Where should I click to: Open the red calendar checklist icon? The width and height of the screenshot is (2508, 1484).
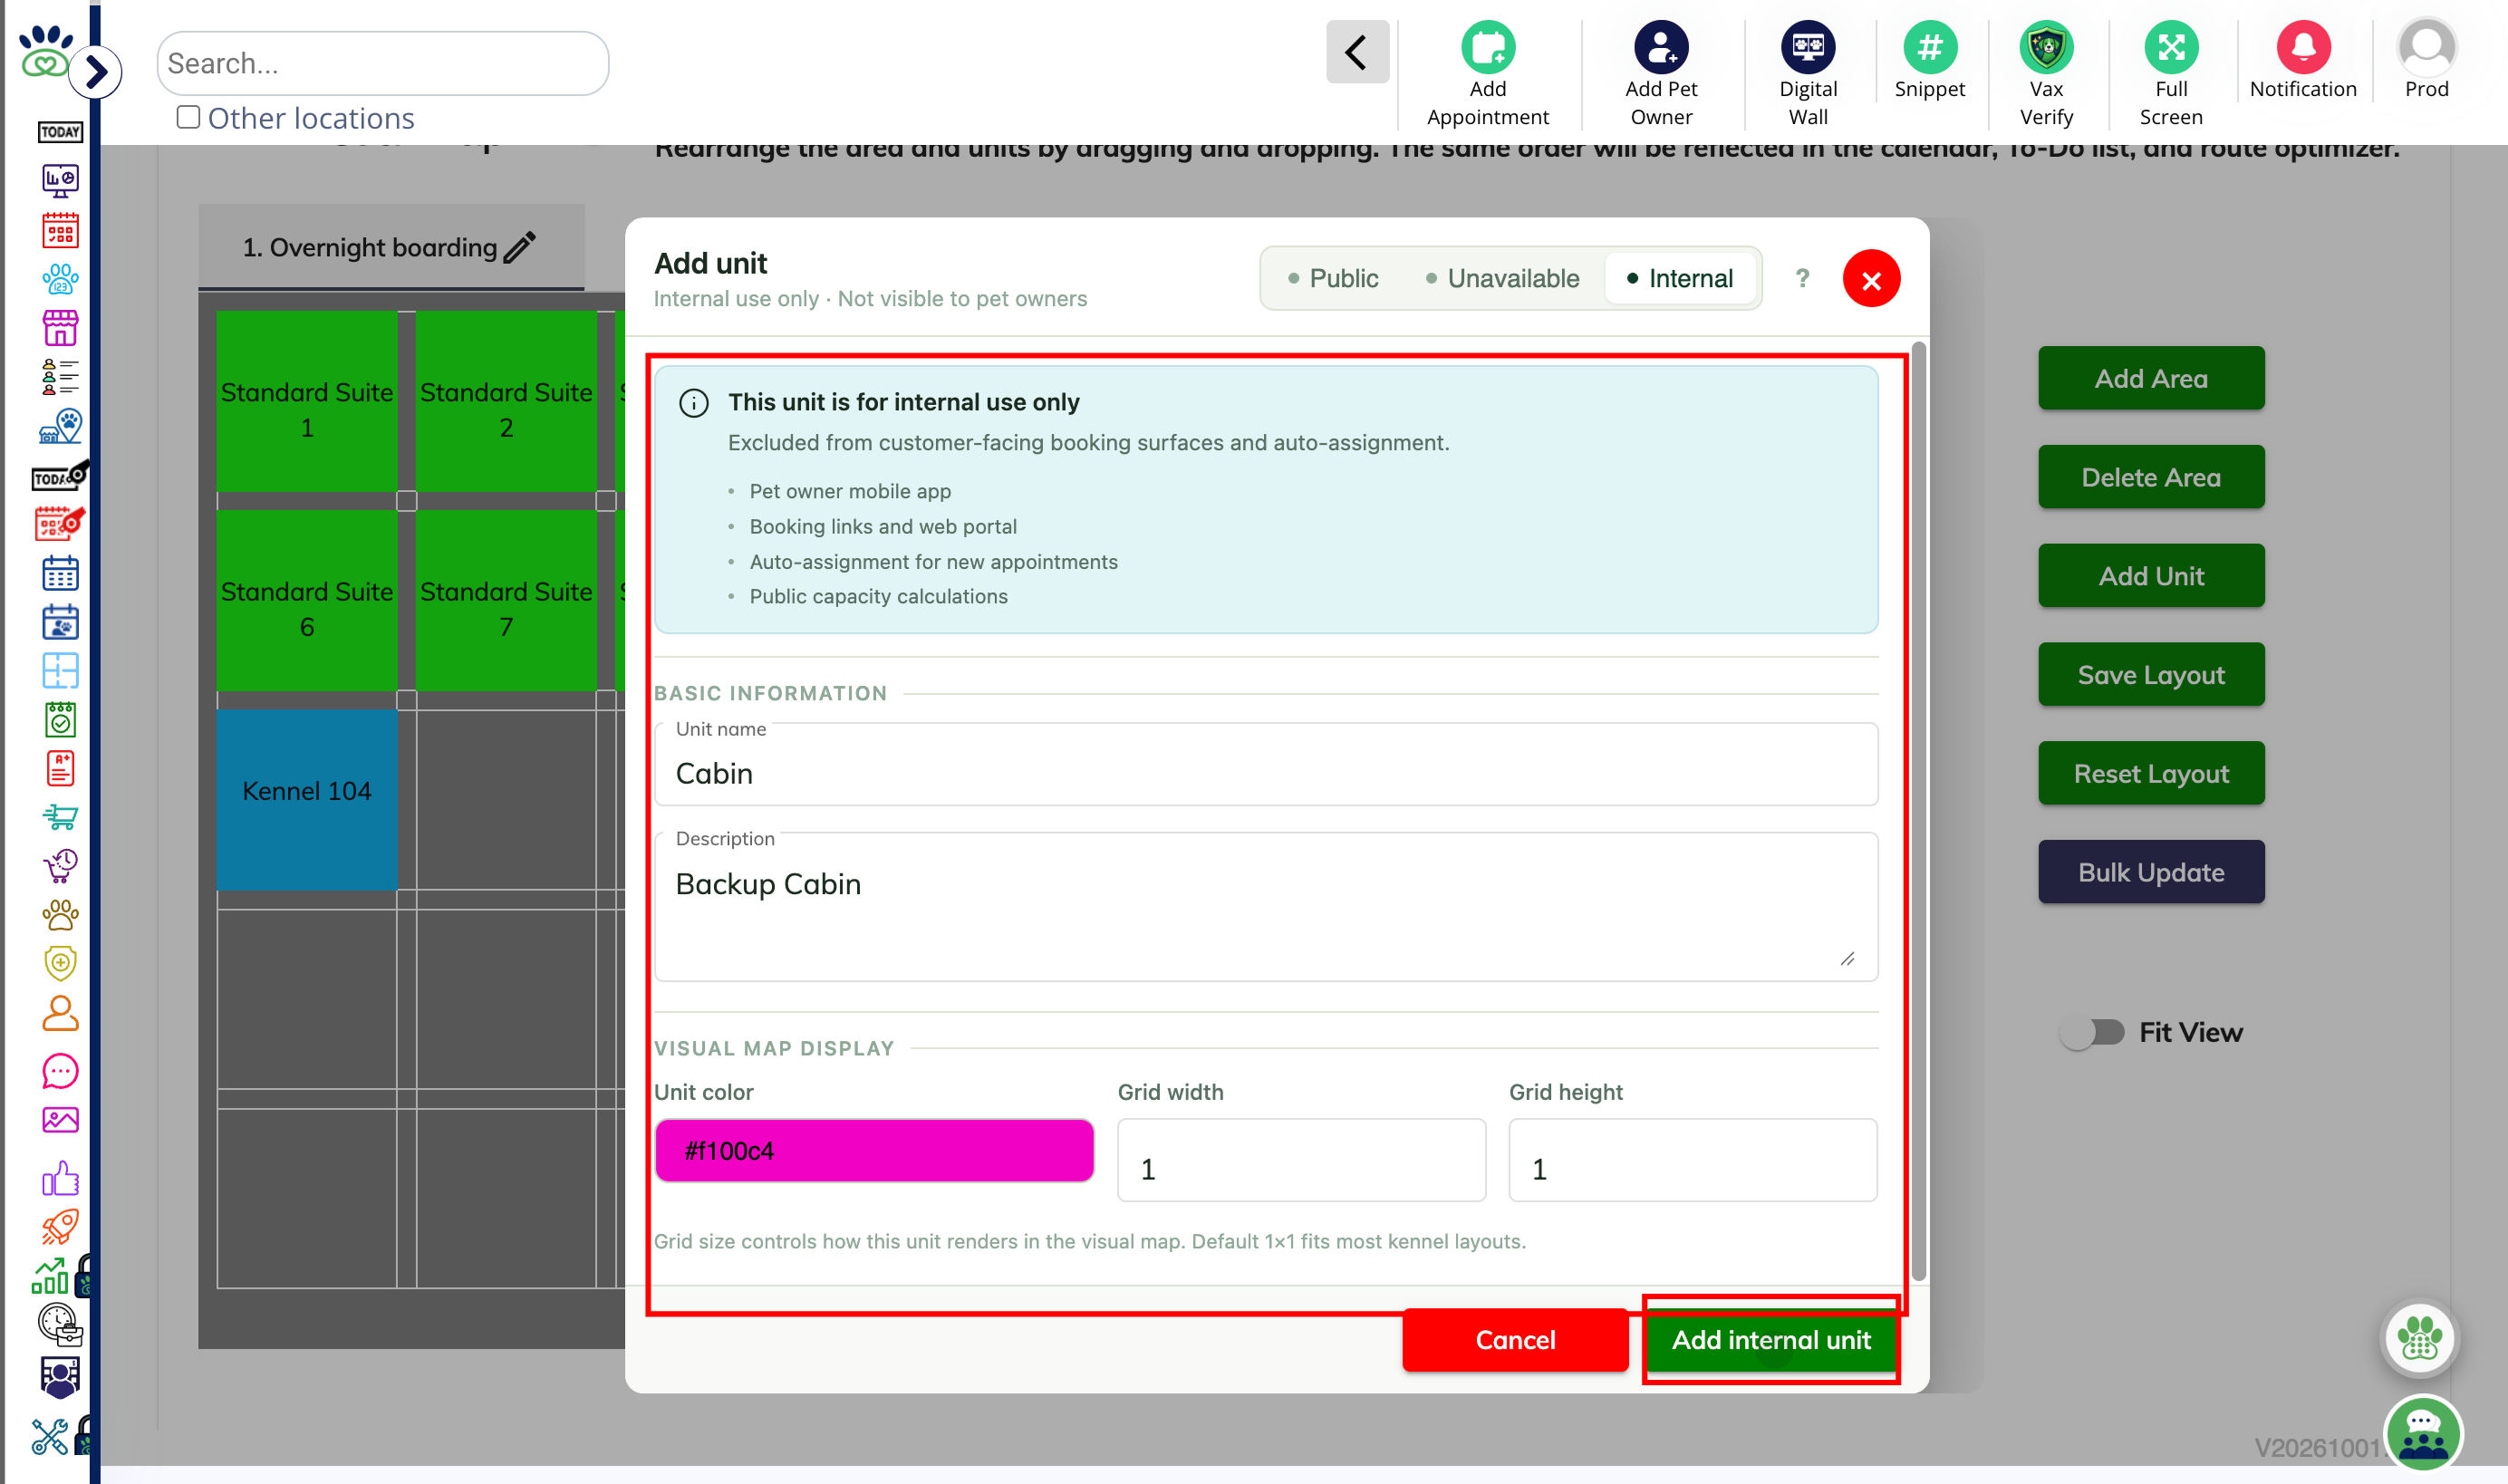[60, 230]
